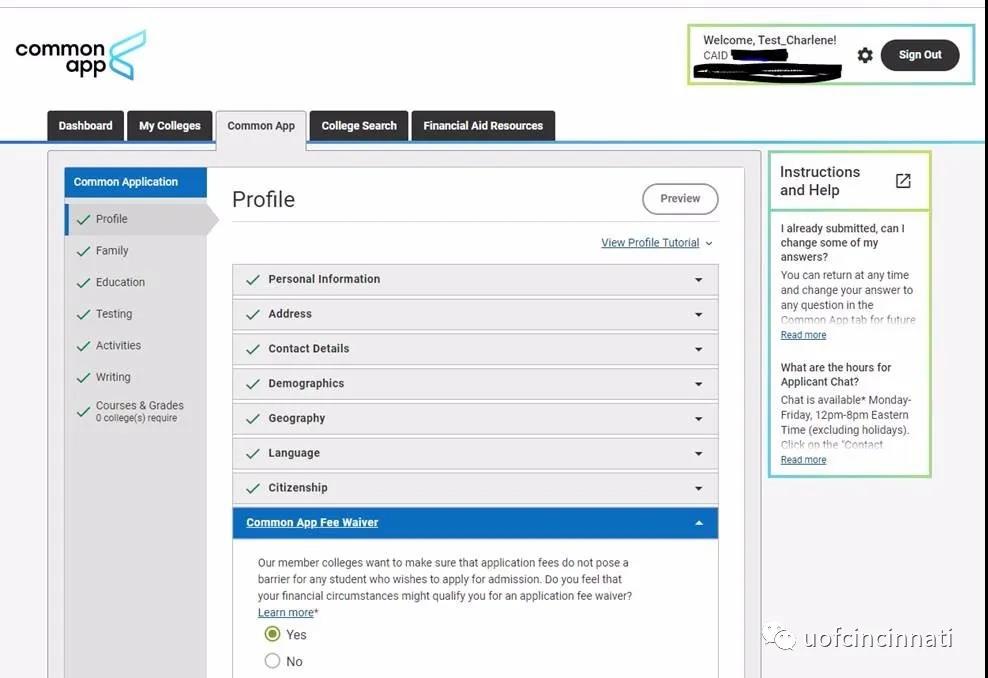
Task: Expand Demographics section arrow
Action: tap(698, 384)
